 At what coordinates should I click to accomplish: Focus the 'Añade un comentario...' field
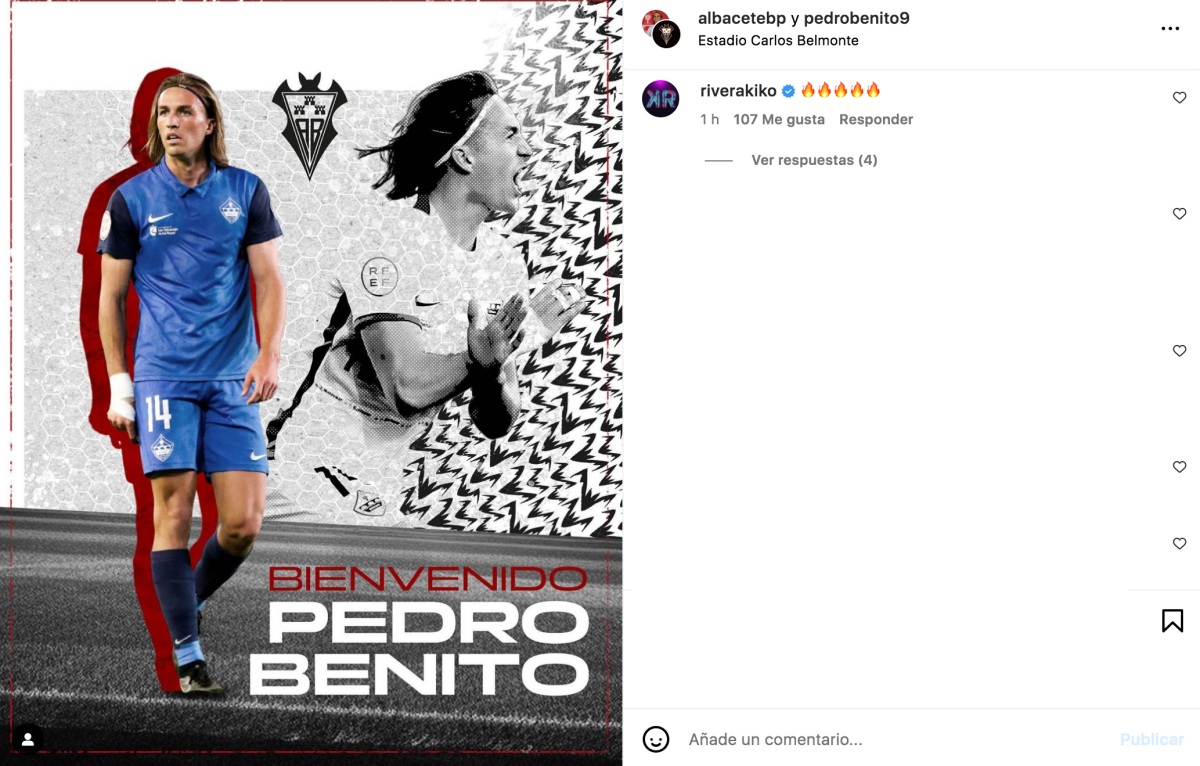(895, 740)
